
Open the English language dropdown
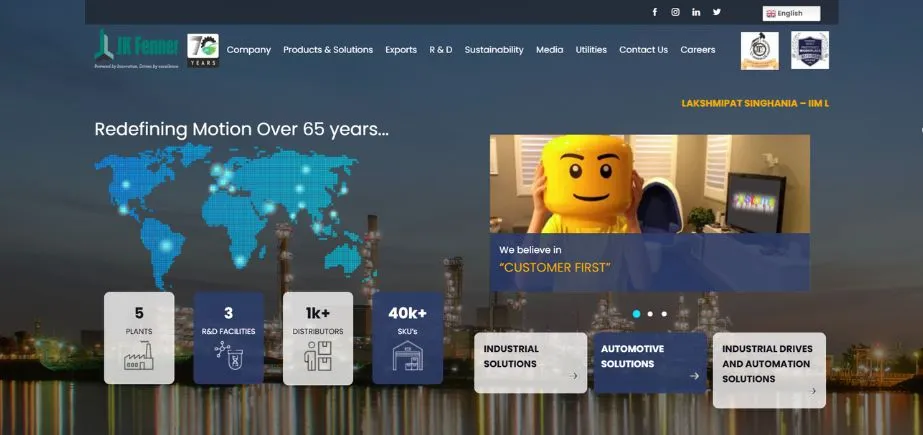click(x=791, y=14)
